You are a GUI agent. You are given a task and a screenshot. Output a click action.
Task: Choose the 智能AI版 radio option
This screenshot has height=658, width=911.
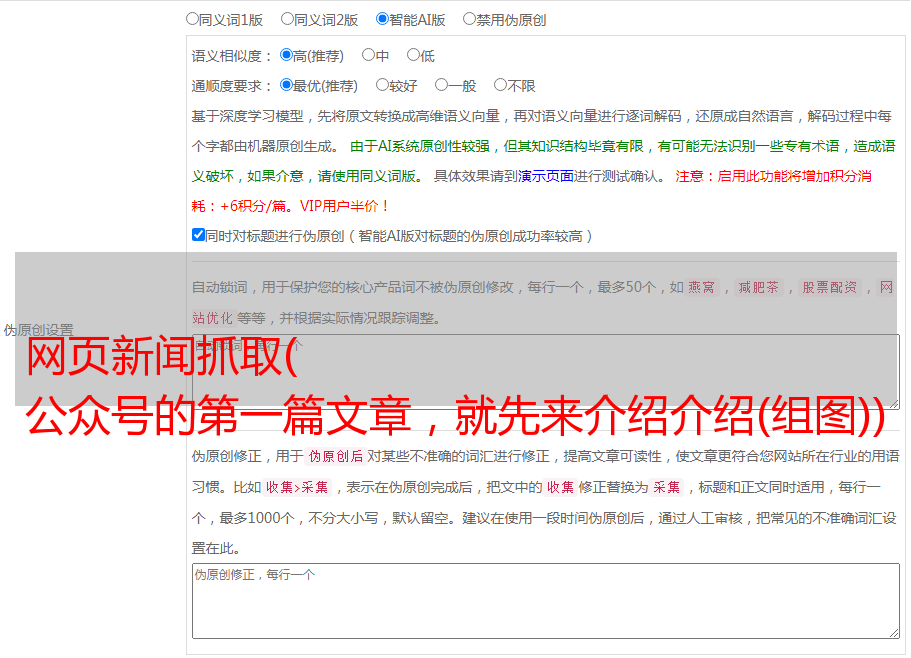click(x=382, y=19)
